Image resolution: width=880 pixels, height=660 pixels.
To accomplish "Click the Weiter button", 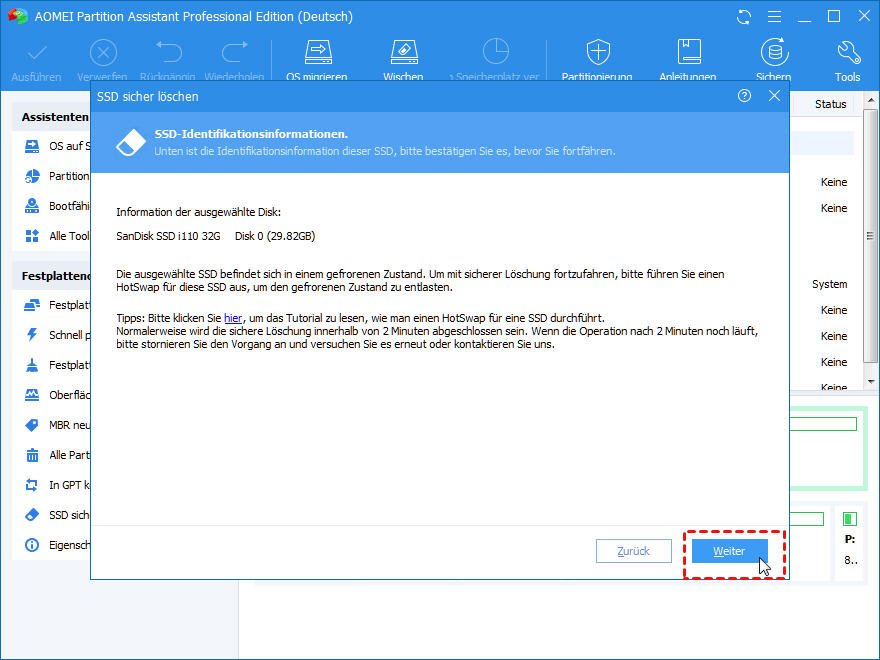I will coord(729,551).
